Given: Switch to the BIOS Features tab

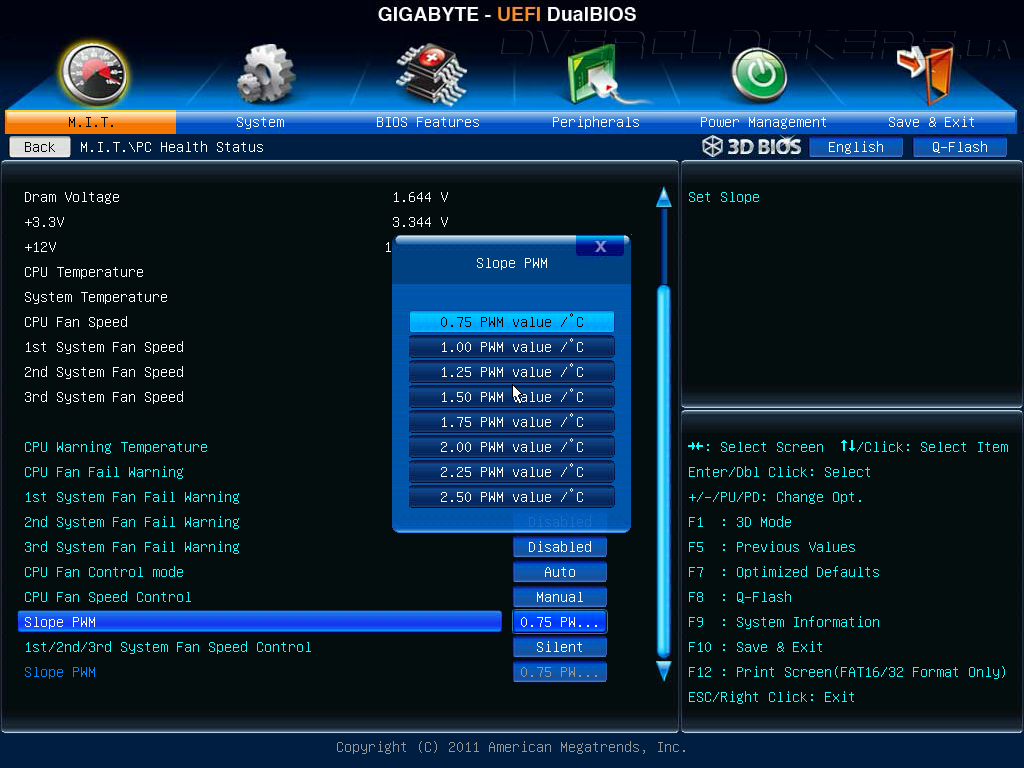Looking at the screenshot, I should [428, 122].
